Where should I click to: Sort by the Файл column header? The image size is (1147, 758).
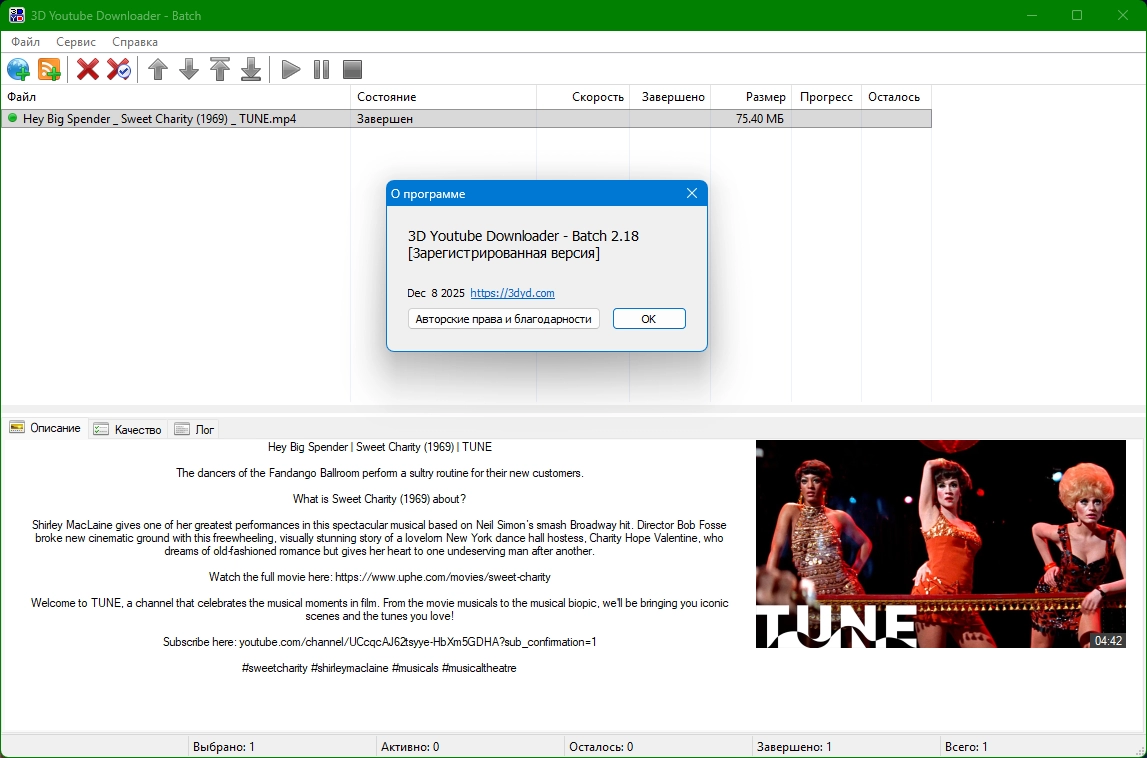[x=176, y=97]
